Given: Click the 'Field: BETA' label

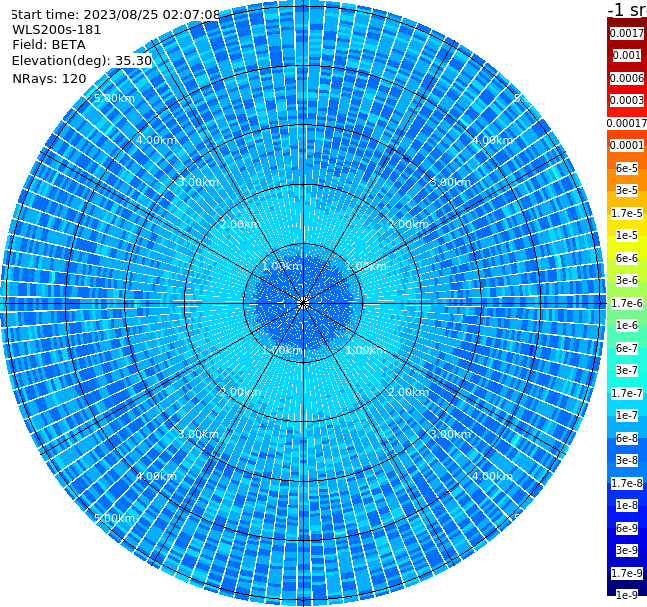Looking at the screenshot, I should point(49,45).
